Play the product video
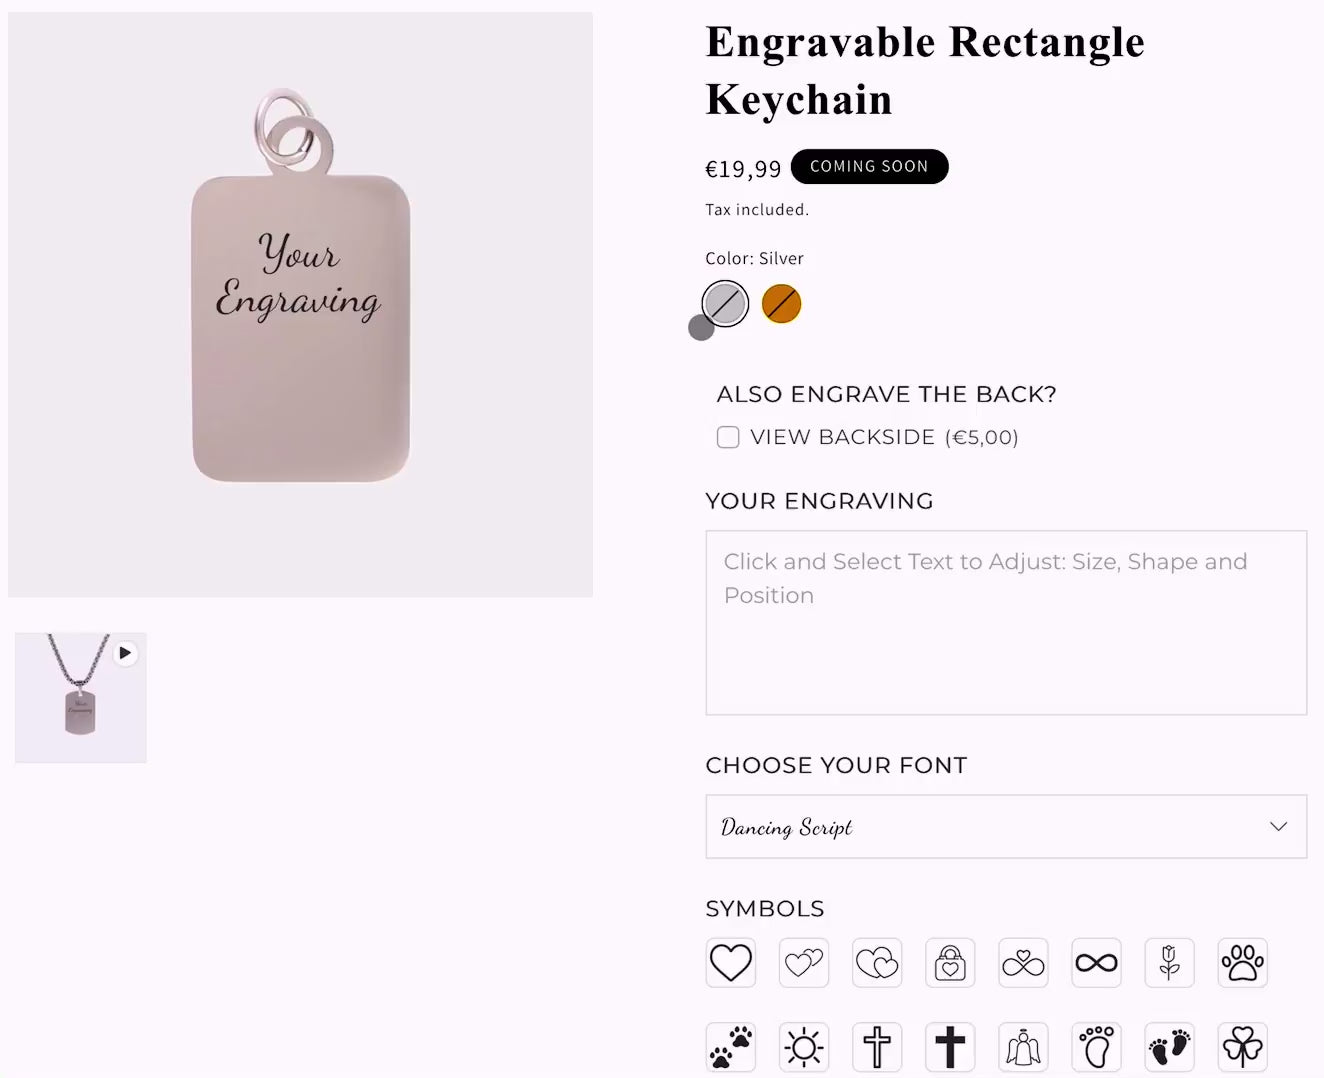The width and height of the screenshot is (1324, 1078). pos(125,653)
